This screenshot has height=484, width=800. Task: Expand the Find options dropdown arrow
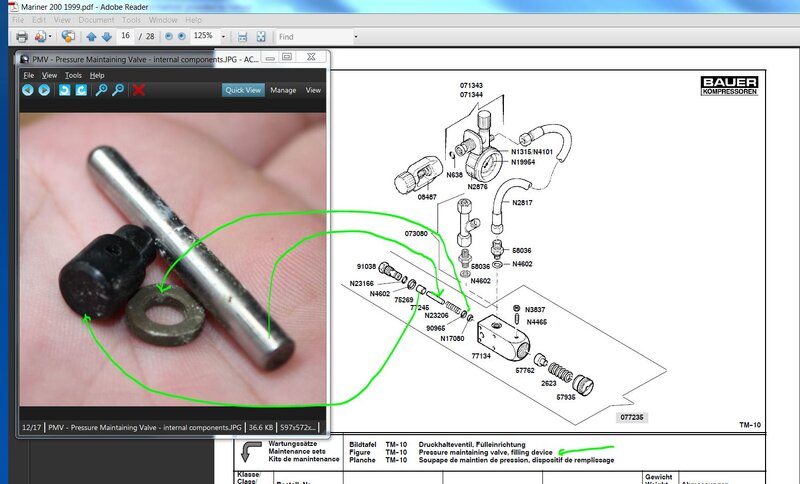click(x=355, y=37)
